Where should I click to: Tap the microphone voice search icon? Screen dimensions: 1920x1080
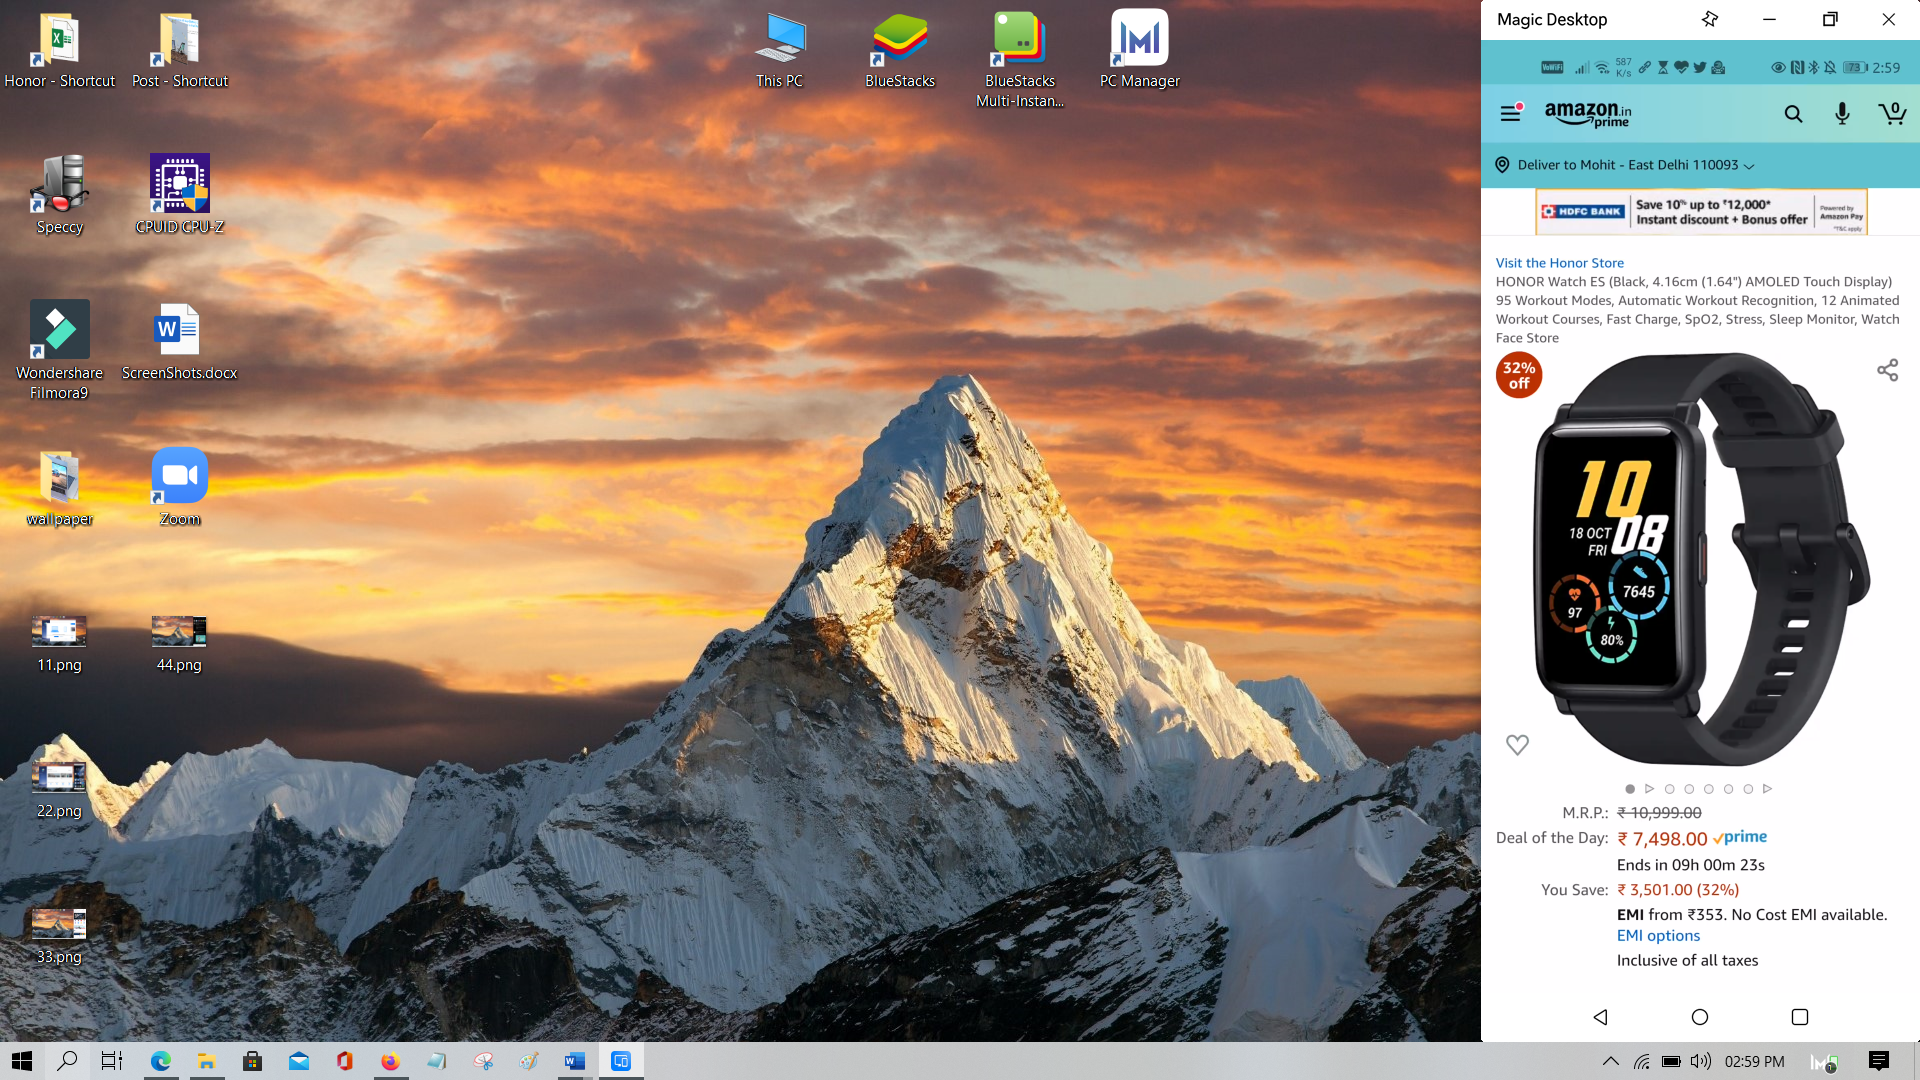click(x=1842, y=114)
